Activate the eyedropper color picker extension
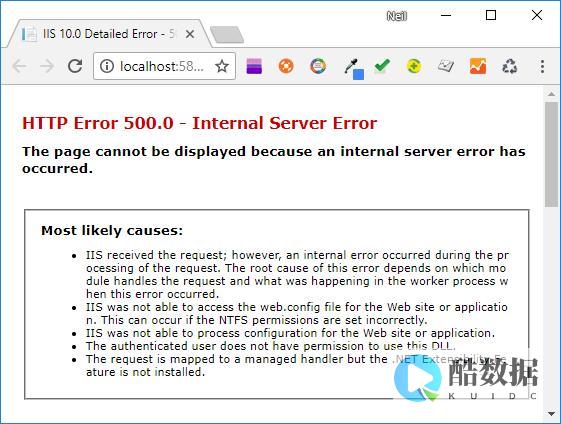Image resolution: width=561 pixels, height=424 pixels. (353, 69)
